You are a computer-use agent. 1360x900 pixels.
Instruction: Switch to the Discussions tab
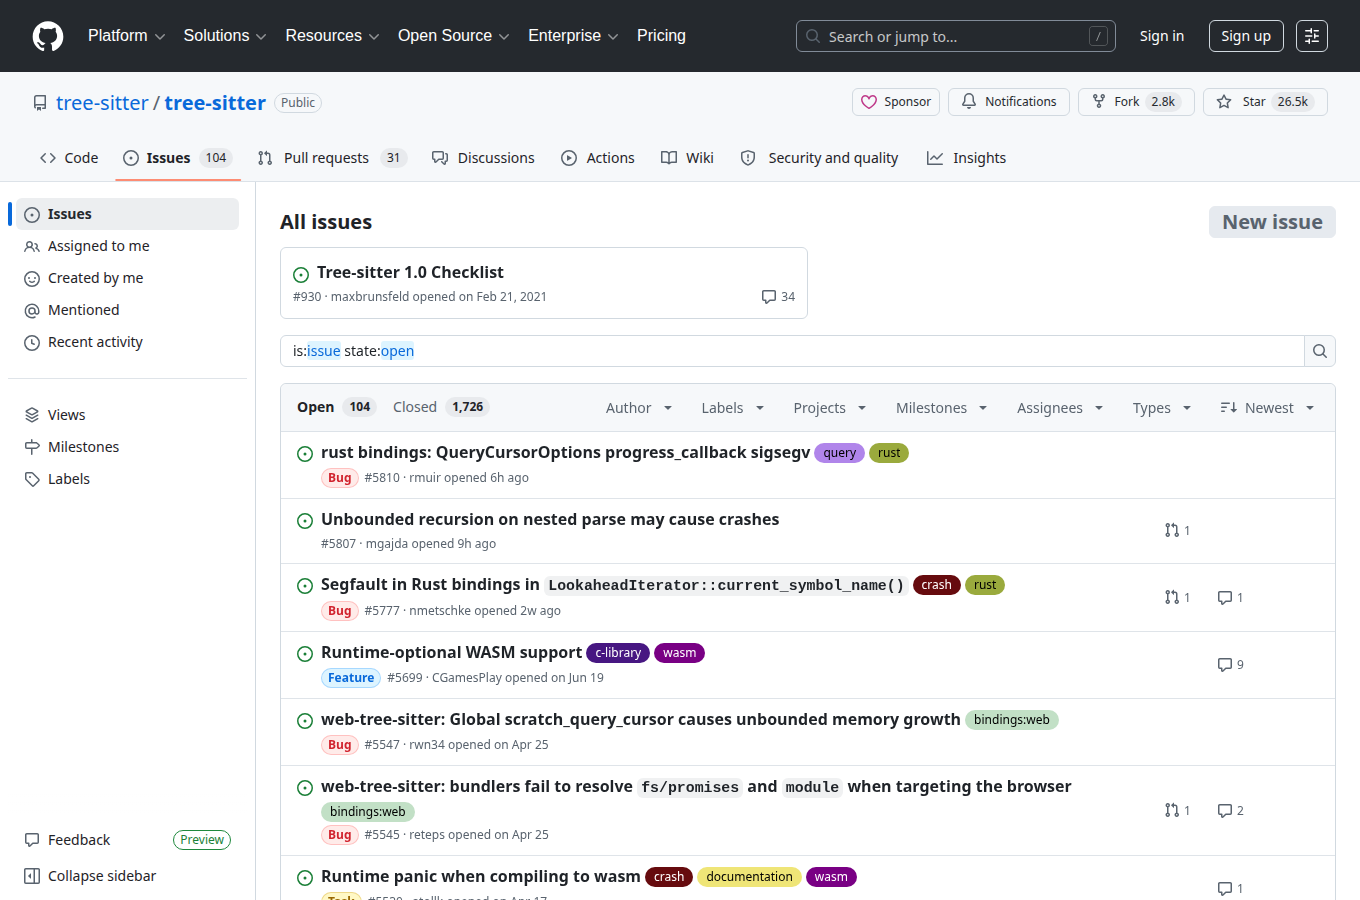tap(483, 158)
